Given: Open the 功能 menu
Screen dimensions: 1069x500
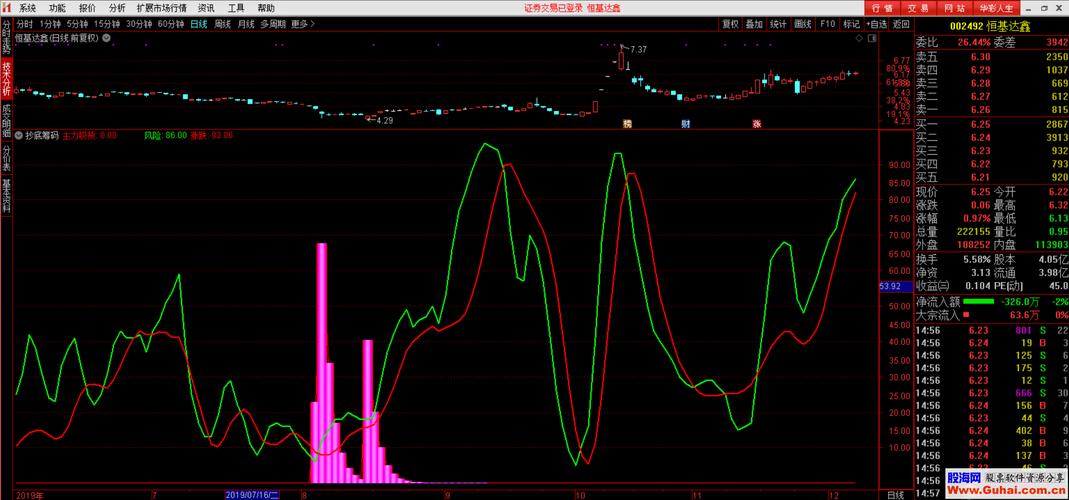Looking at the screenshot, I should click(x=57, y=8).
